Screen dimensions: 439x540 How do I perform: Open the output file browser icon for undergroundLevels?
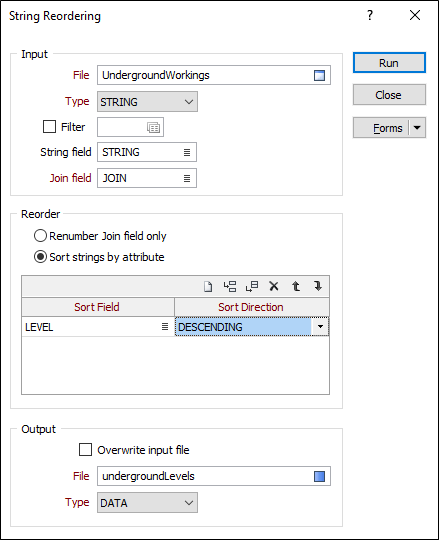[x=319, y=476]
